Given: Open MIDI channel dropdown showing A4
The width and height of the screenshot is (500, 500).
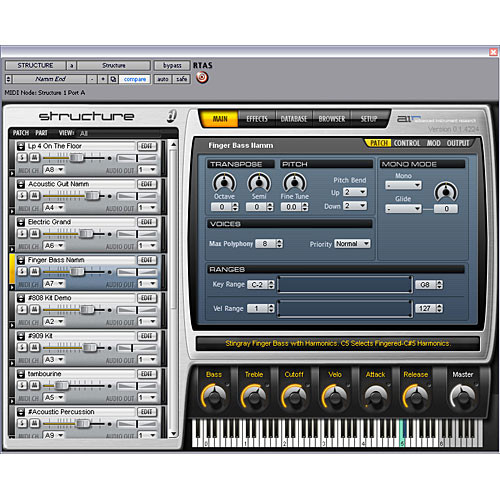Looking at the screenshot, I should pyautogui.click(x=54, y=208).
